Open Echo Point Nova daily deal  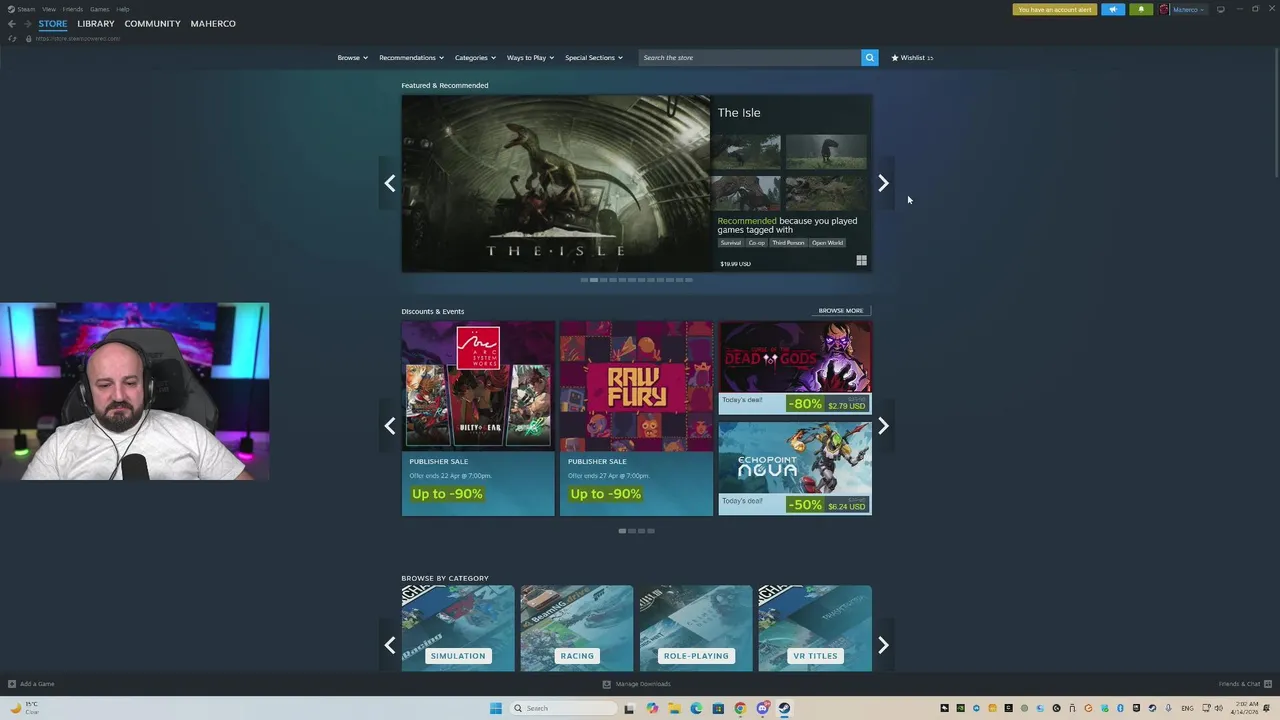pos(795,468)
